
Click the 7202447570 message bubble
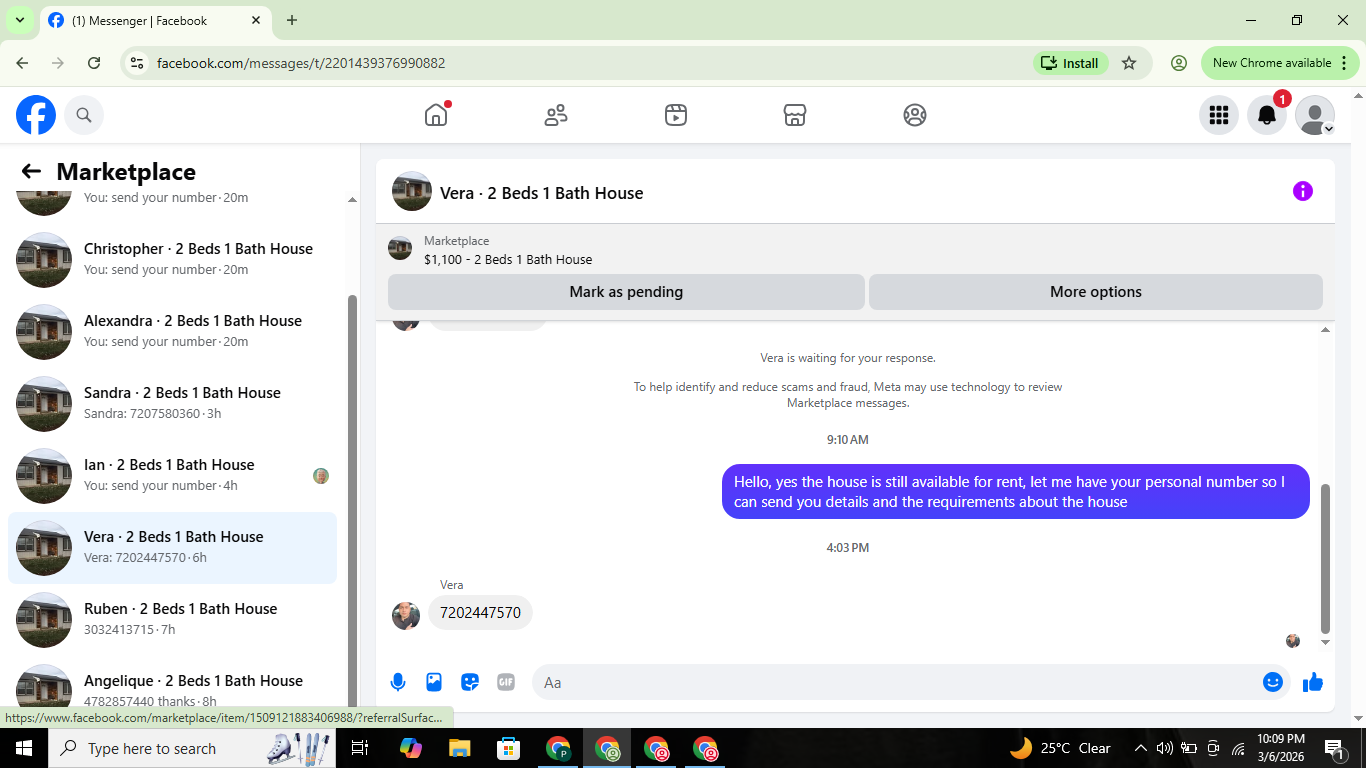tap(480, 613)
